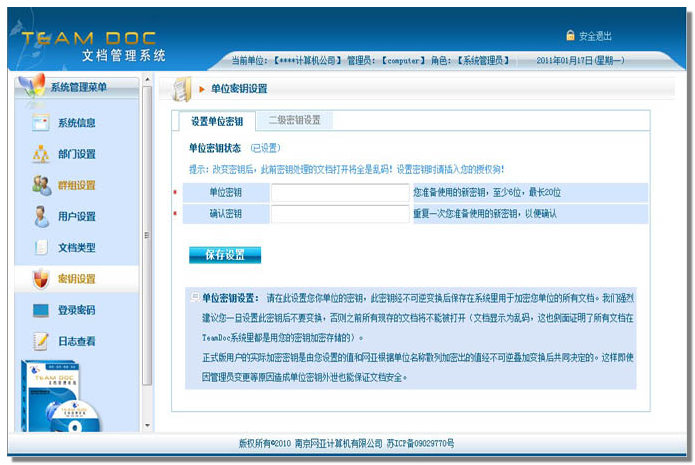This screenshot has height=465, width=695.
Task: Click the 用户设置 user icon
Action: tap(41, 216)
